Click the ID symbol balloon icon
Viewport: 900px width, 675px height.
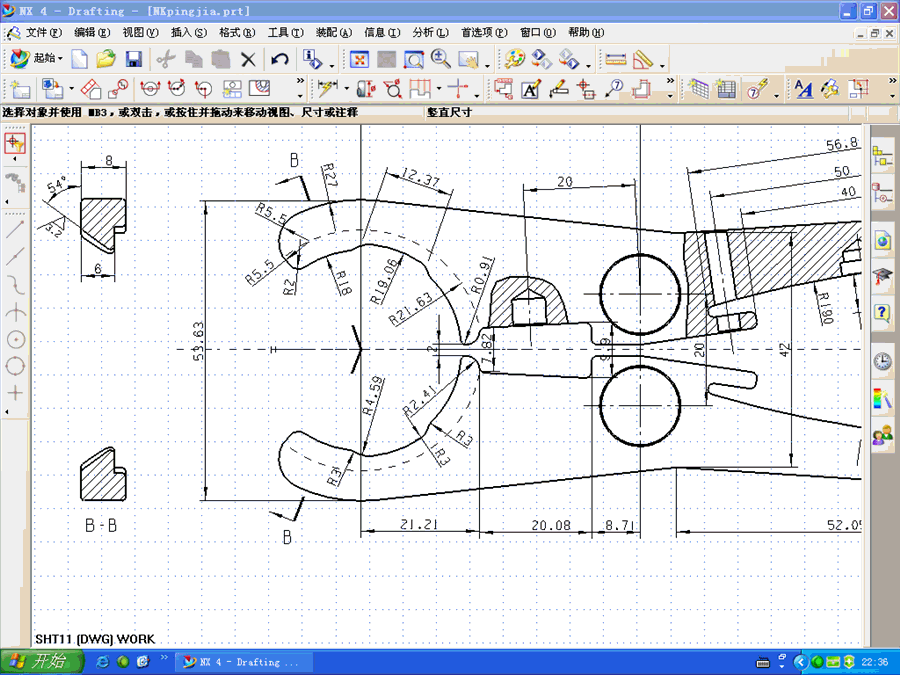(614, 89)
